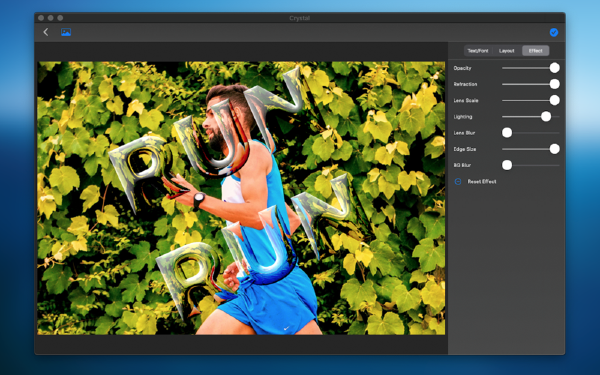Screen dimensions: 600x375
Task: Open the photo picker image icon
Action: click(66, 32)
